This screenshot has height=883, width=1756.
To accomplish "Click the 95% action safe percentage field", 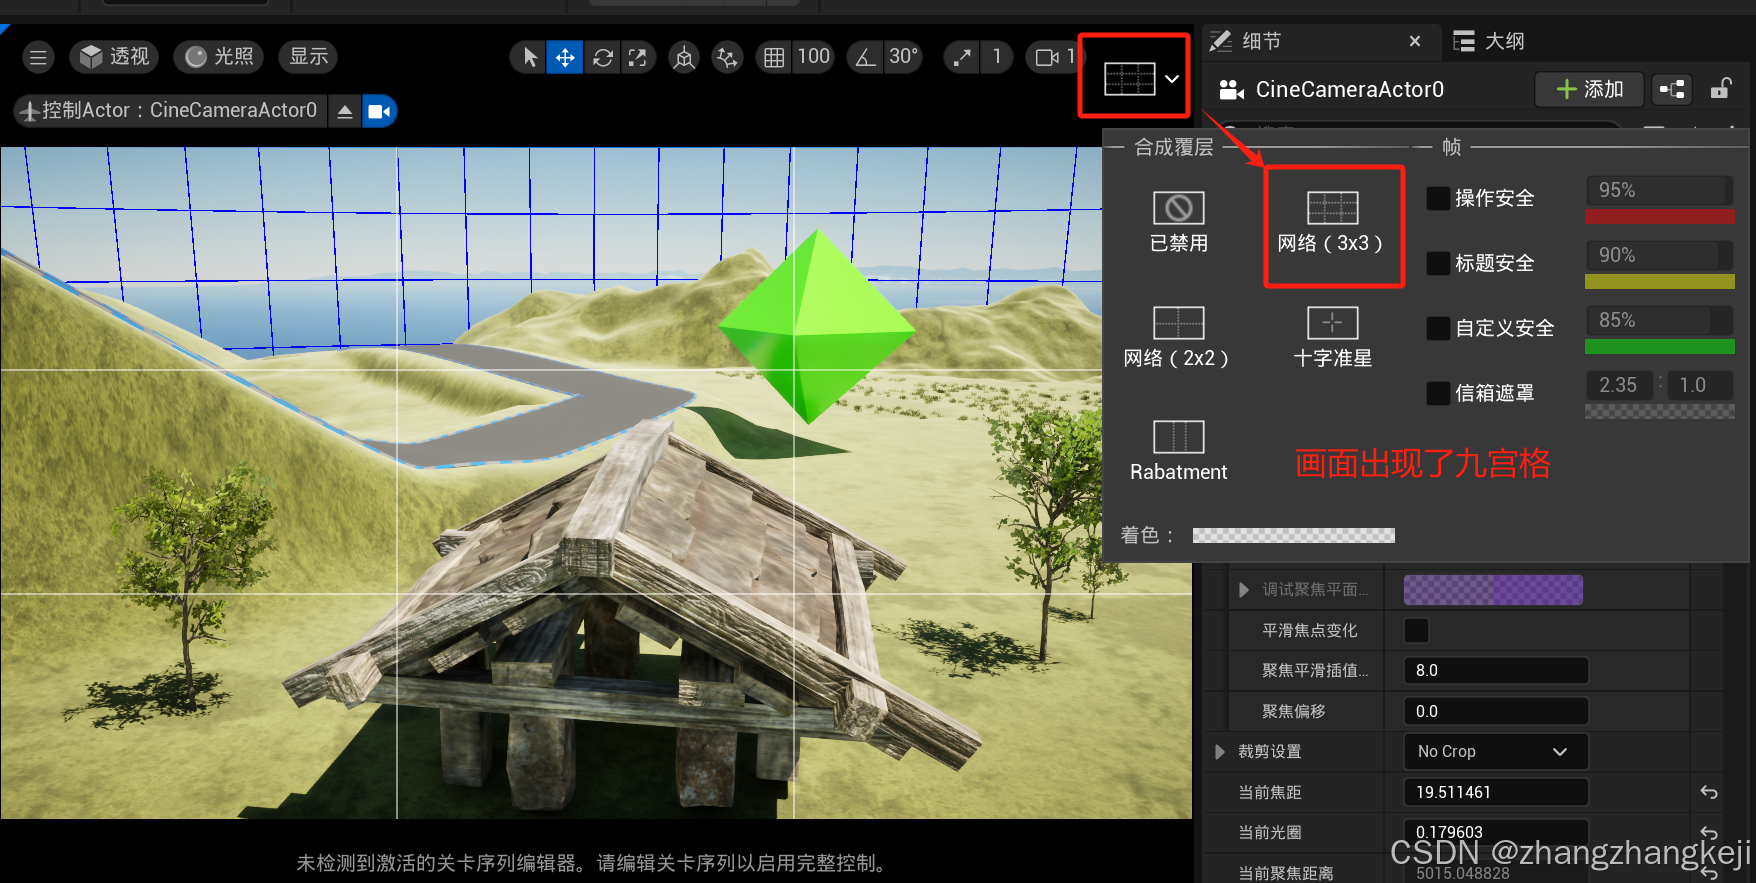I will point(1659,190).
